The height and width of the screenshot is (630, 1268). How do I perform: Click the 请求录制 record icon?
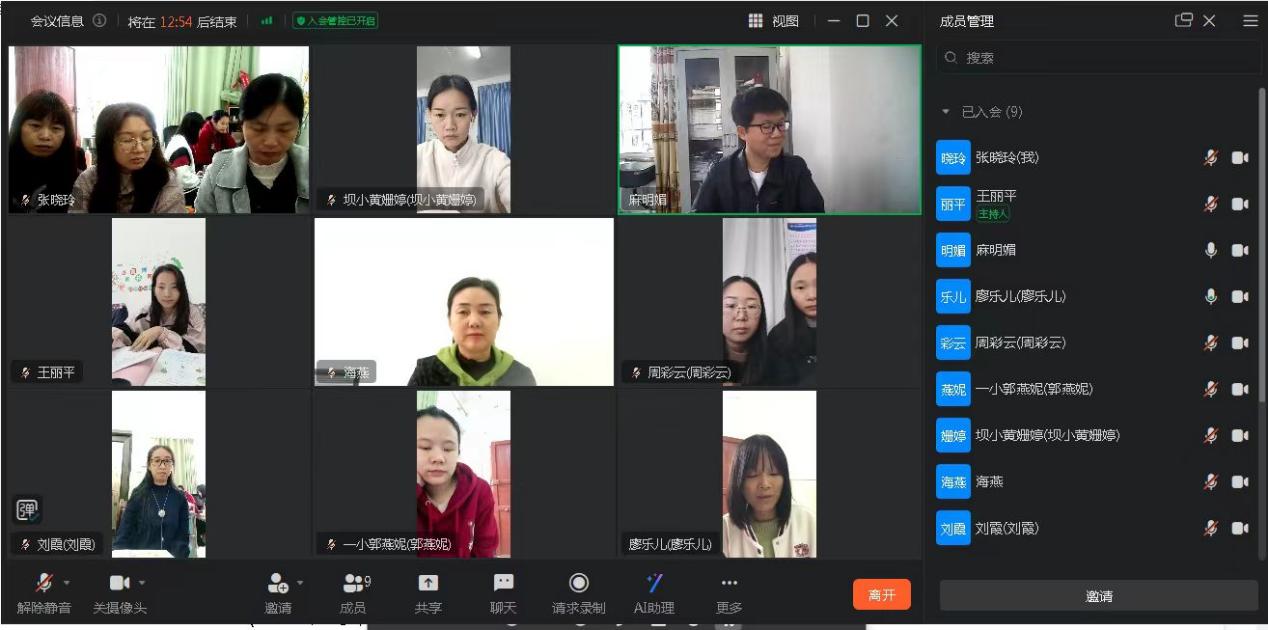tap(578, 584)
